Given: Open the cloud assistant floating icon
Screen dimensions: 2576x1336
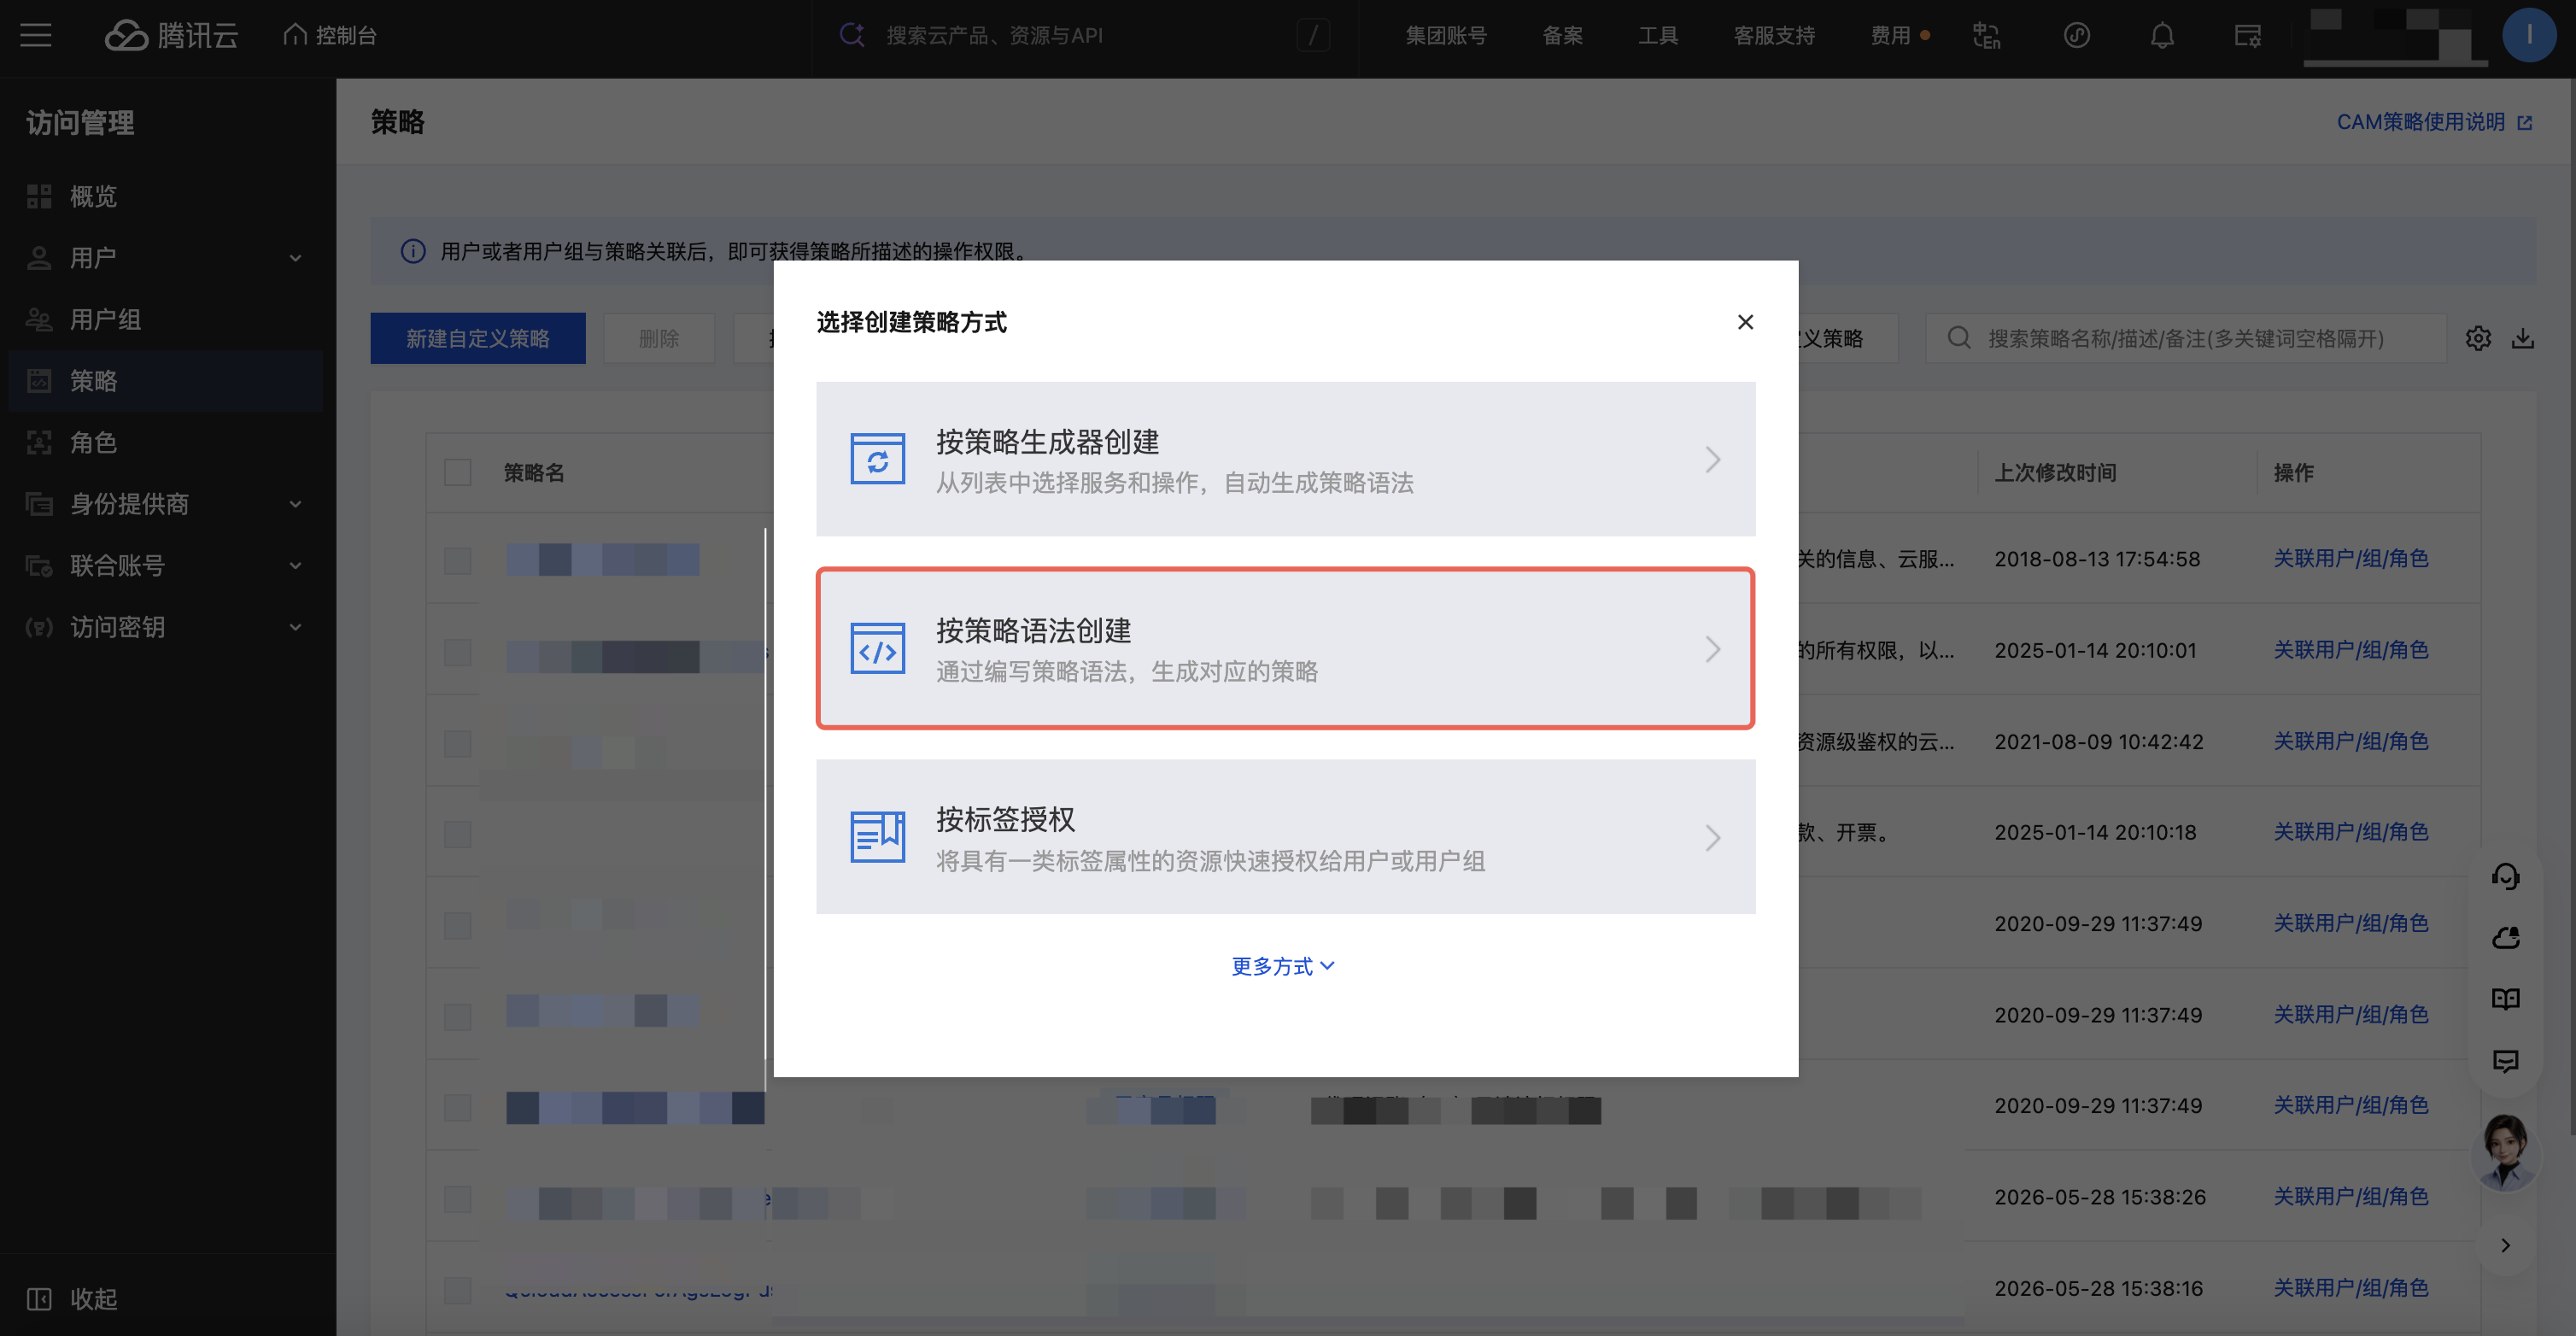Looking at the screenshot, I should click(x=2505, y=938).
